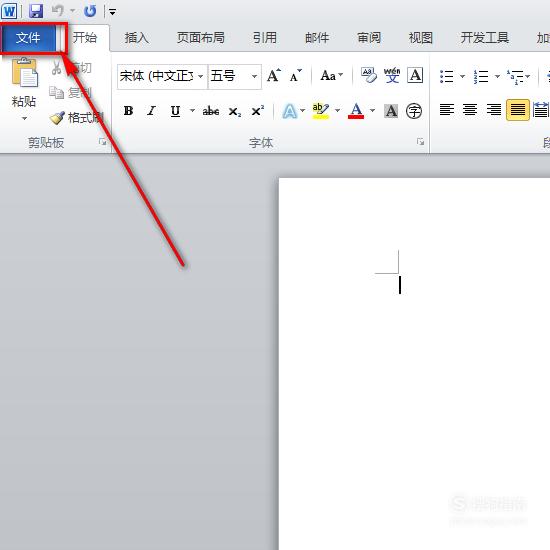
Task: Click the Word application icon
Action: (9, 11)
